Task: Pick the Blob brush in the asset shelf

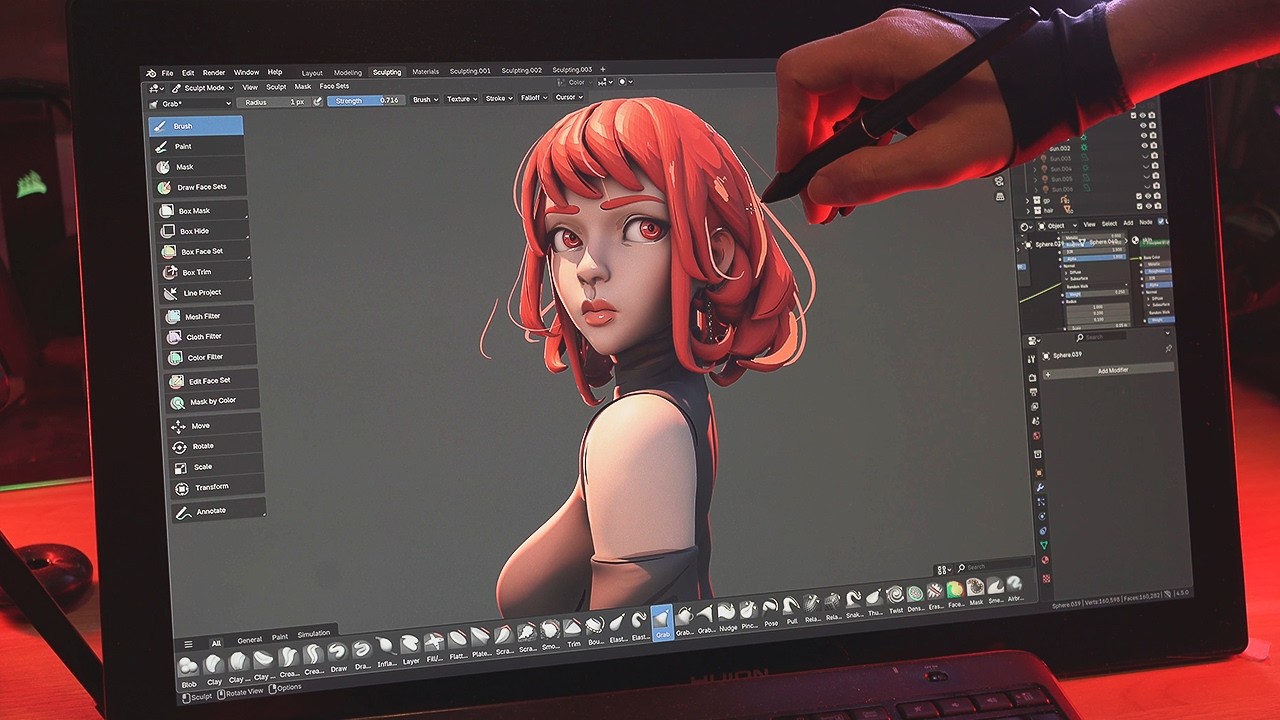Action: pyautogui.click(x=188, y=670)
